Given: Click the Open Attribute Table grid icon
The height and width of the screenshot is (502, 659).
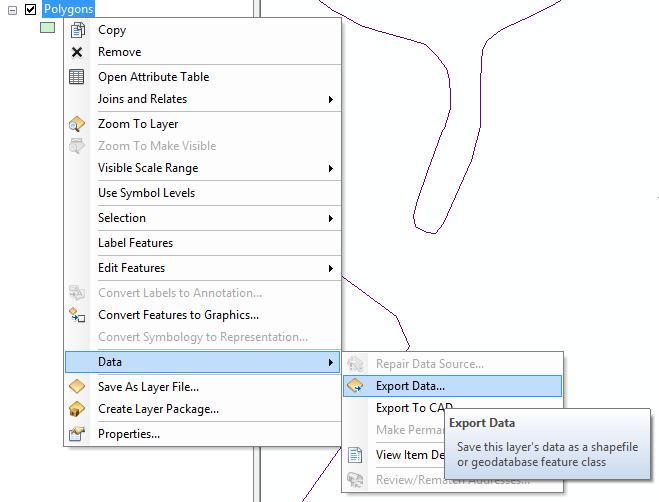Looking at the screenshot, I should point(77,77).
